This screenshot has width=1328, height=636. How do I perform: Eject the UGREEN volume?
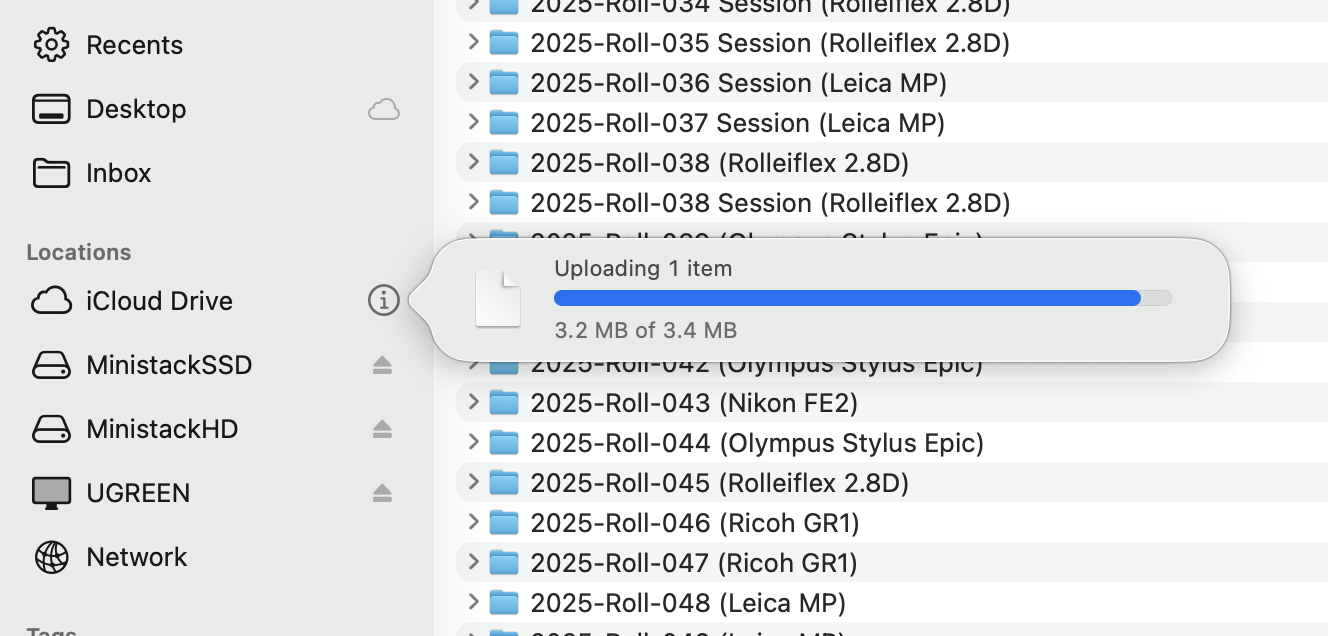tap(383, 493)
